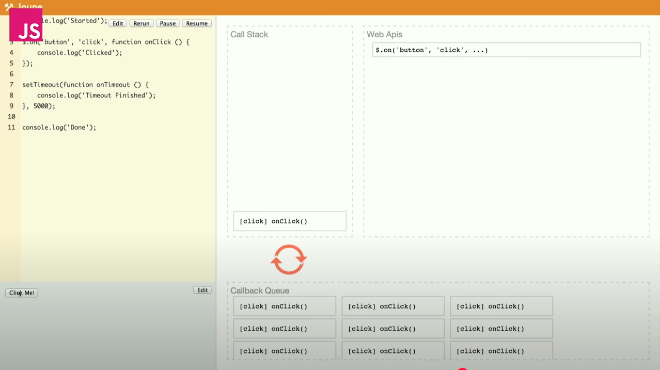Select the $.on('button', 'click', ...) Web API entry
The height and width of the screenshot is (370, 660).
click(x=506, y=50)
